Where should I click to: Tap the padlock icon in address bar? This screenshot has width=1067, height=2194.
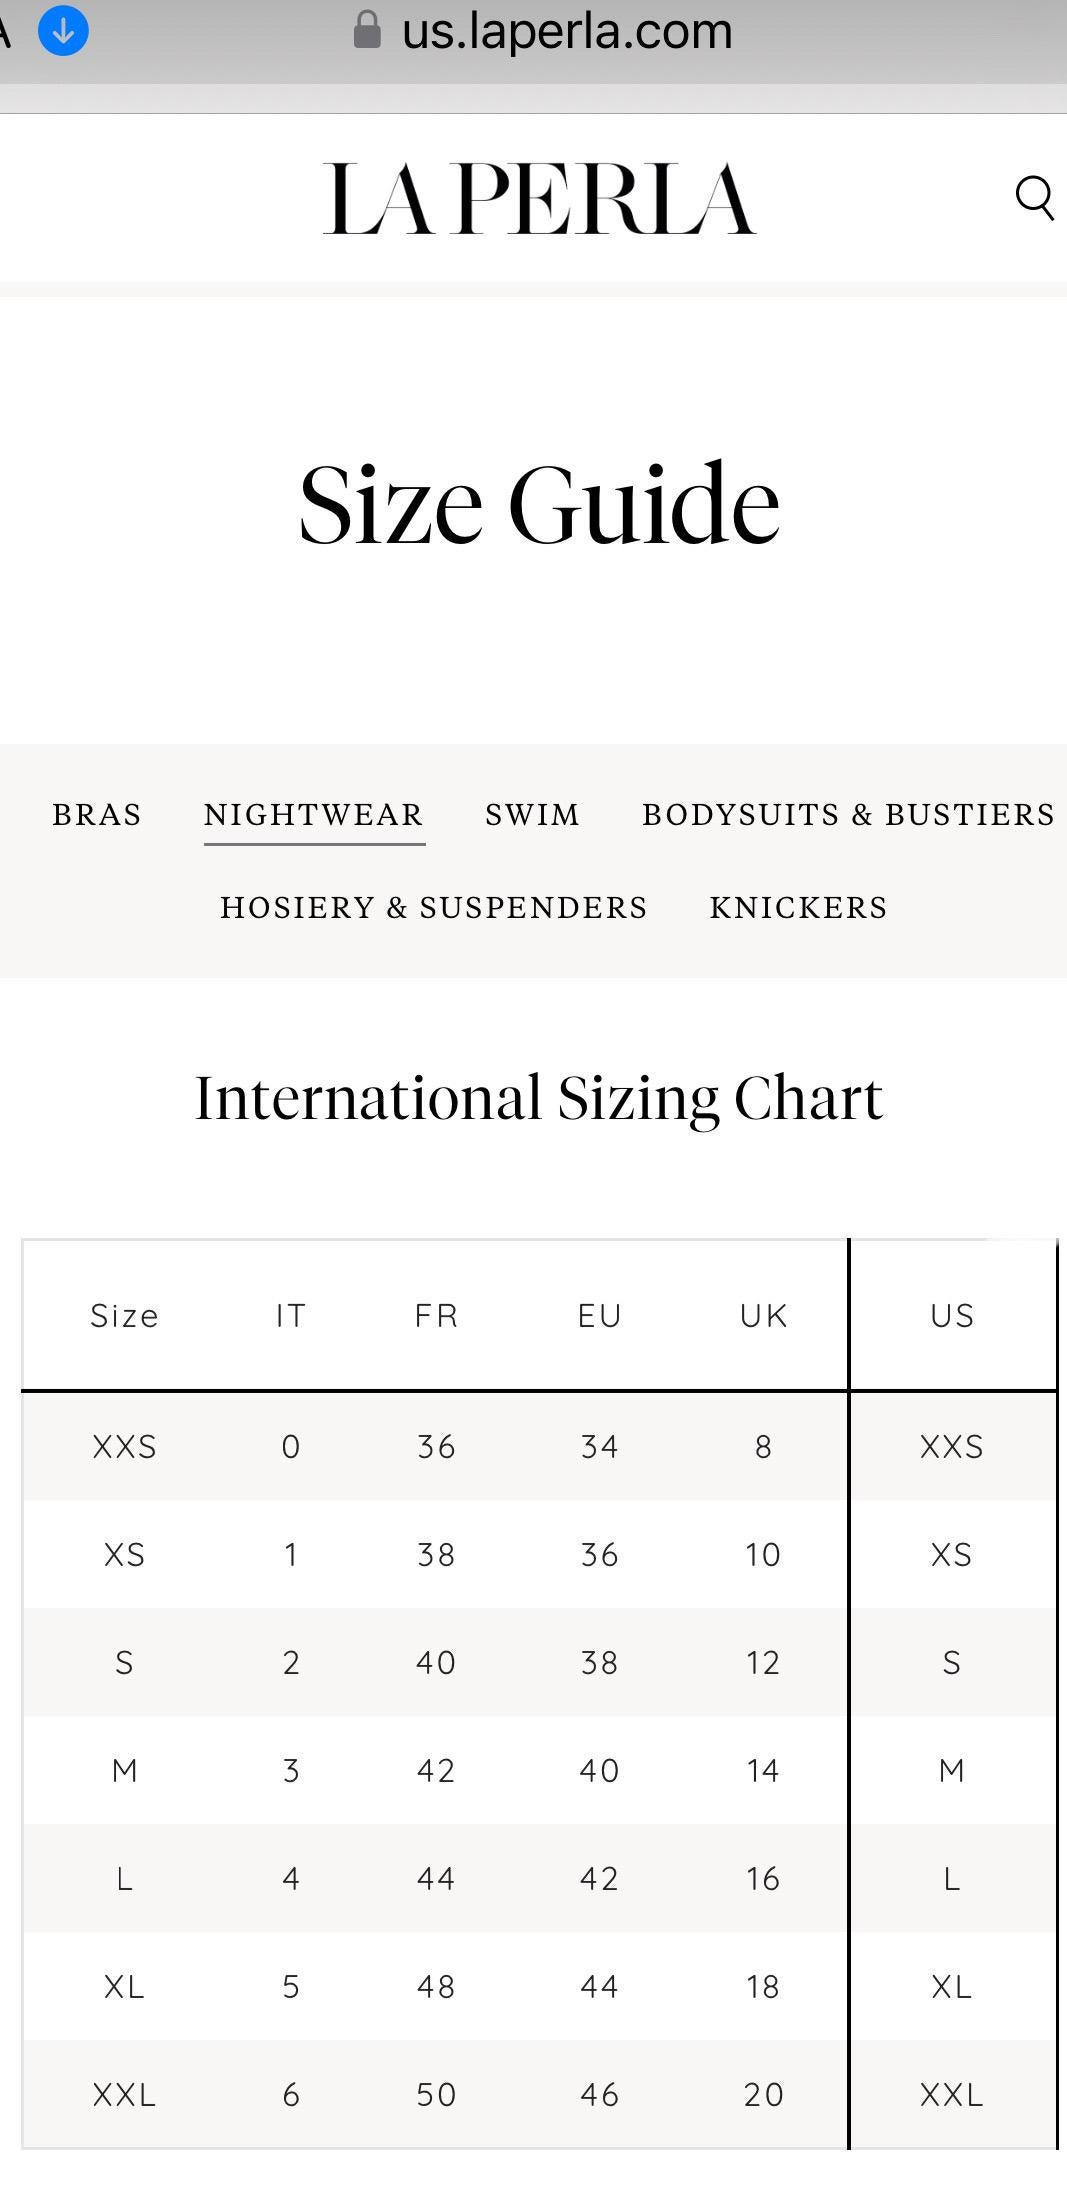coord(367,30)
